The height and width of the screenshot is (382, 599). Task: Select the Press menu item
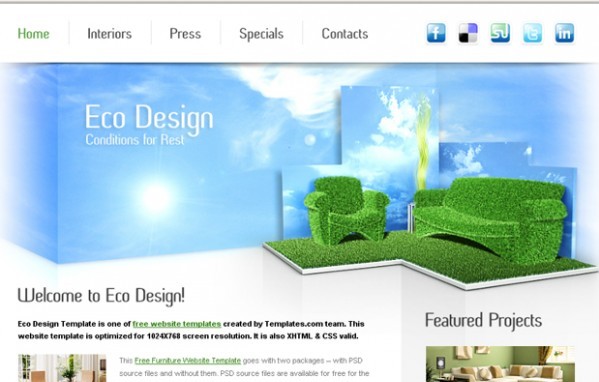185,34
